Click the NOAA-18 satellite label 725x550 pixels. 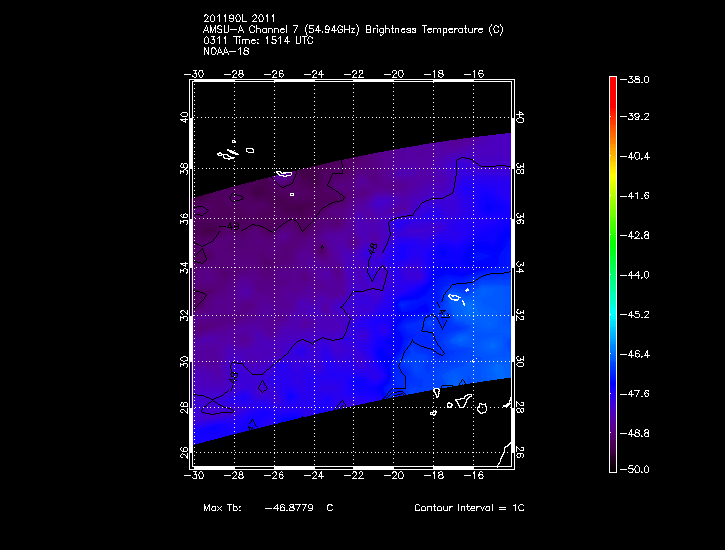coord(224,50)
